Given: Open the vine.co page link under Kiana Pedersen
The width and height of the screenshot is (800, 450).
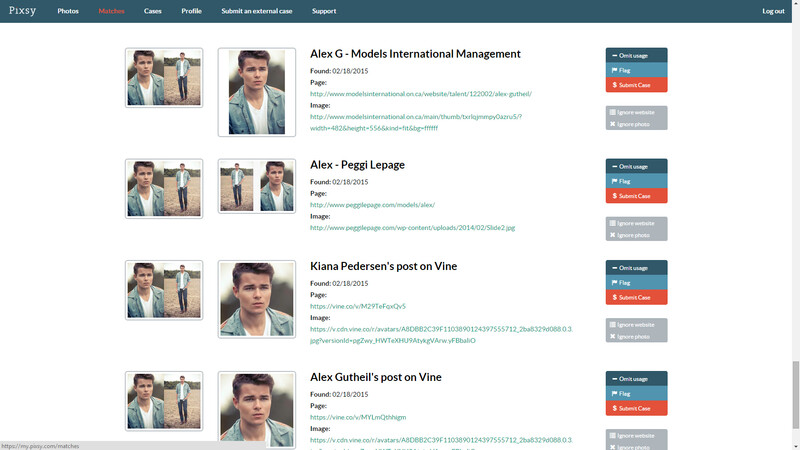Looking at the screenshot, I should [x=358, y=306].
